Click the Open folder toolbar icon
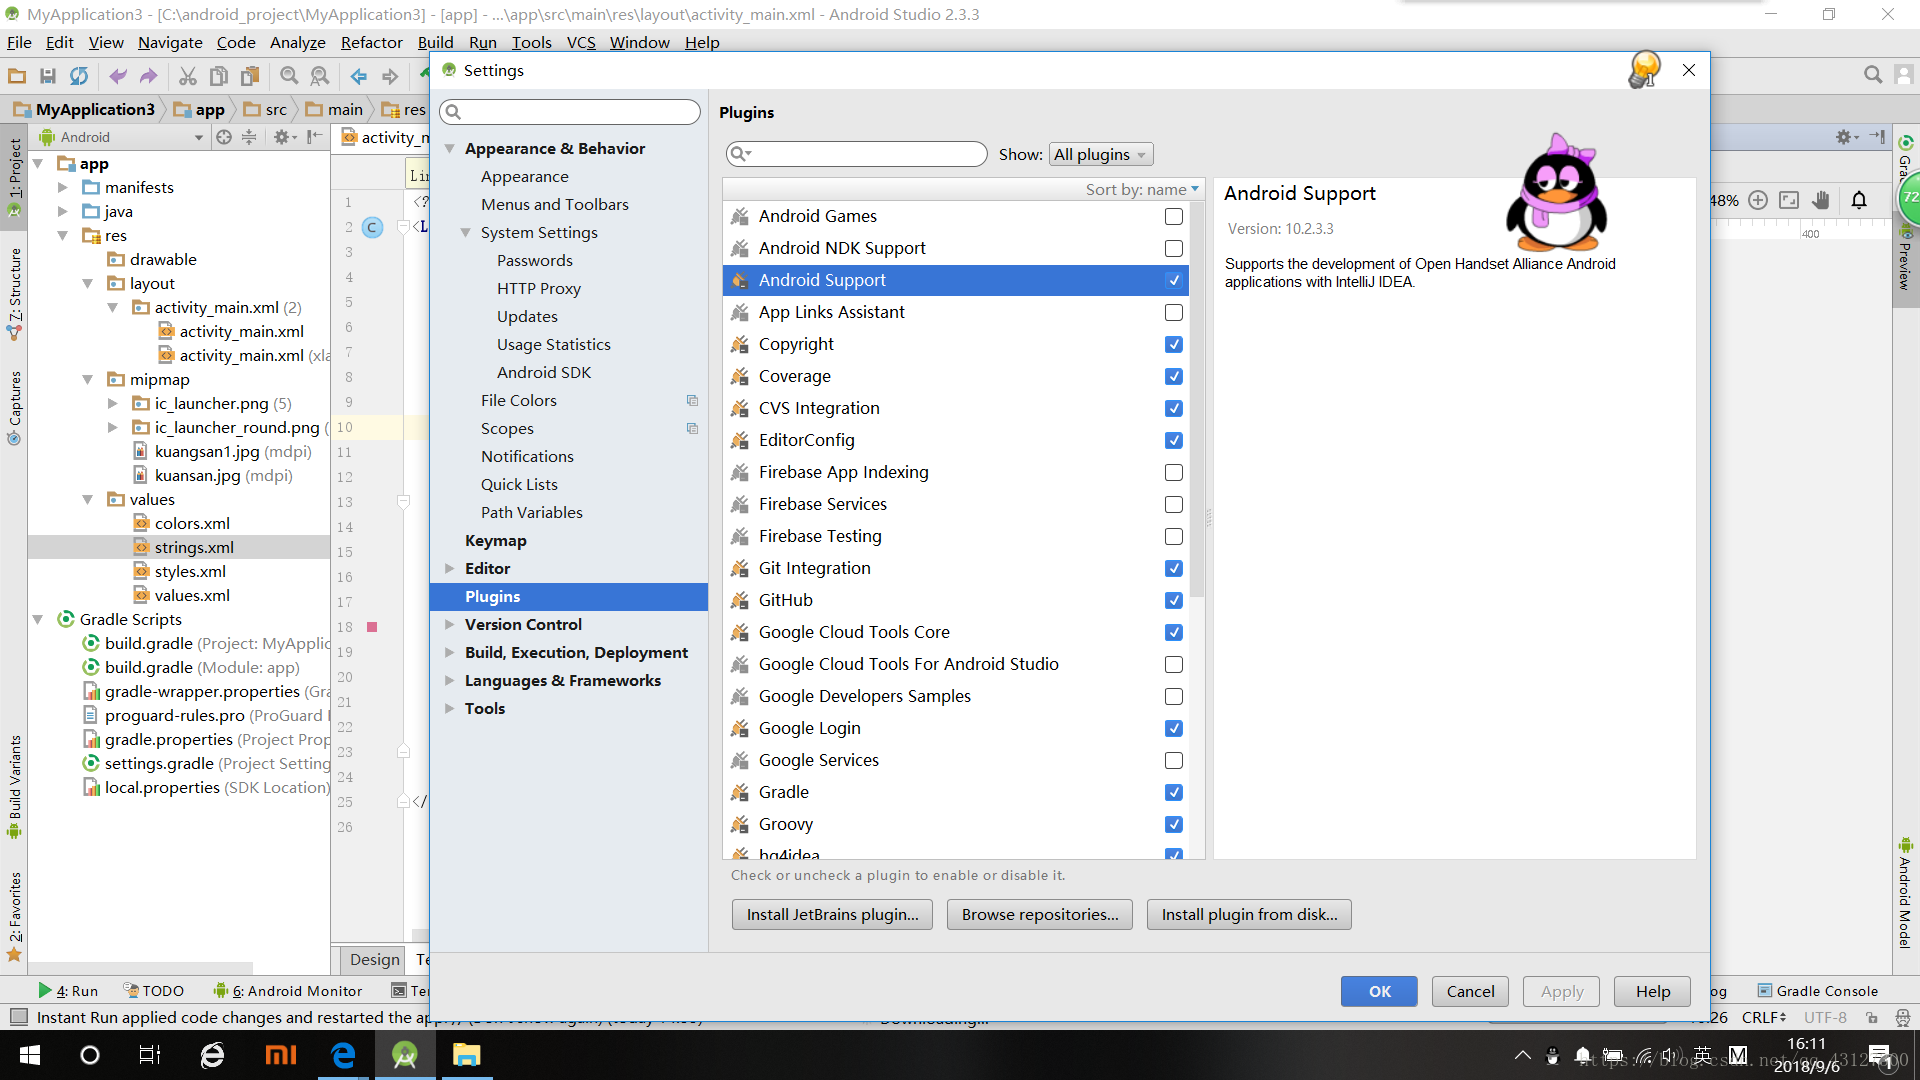Image resolution: width=1920 pixels, height=1080 pixels. pos(17,76)
